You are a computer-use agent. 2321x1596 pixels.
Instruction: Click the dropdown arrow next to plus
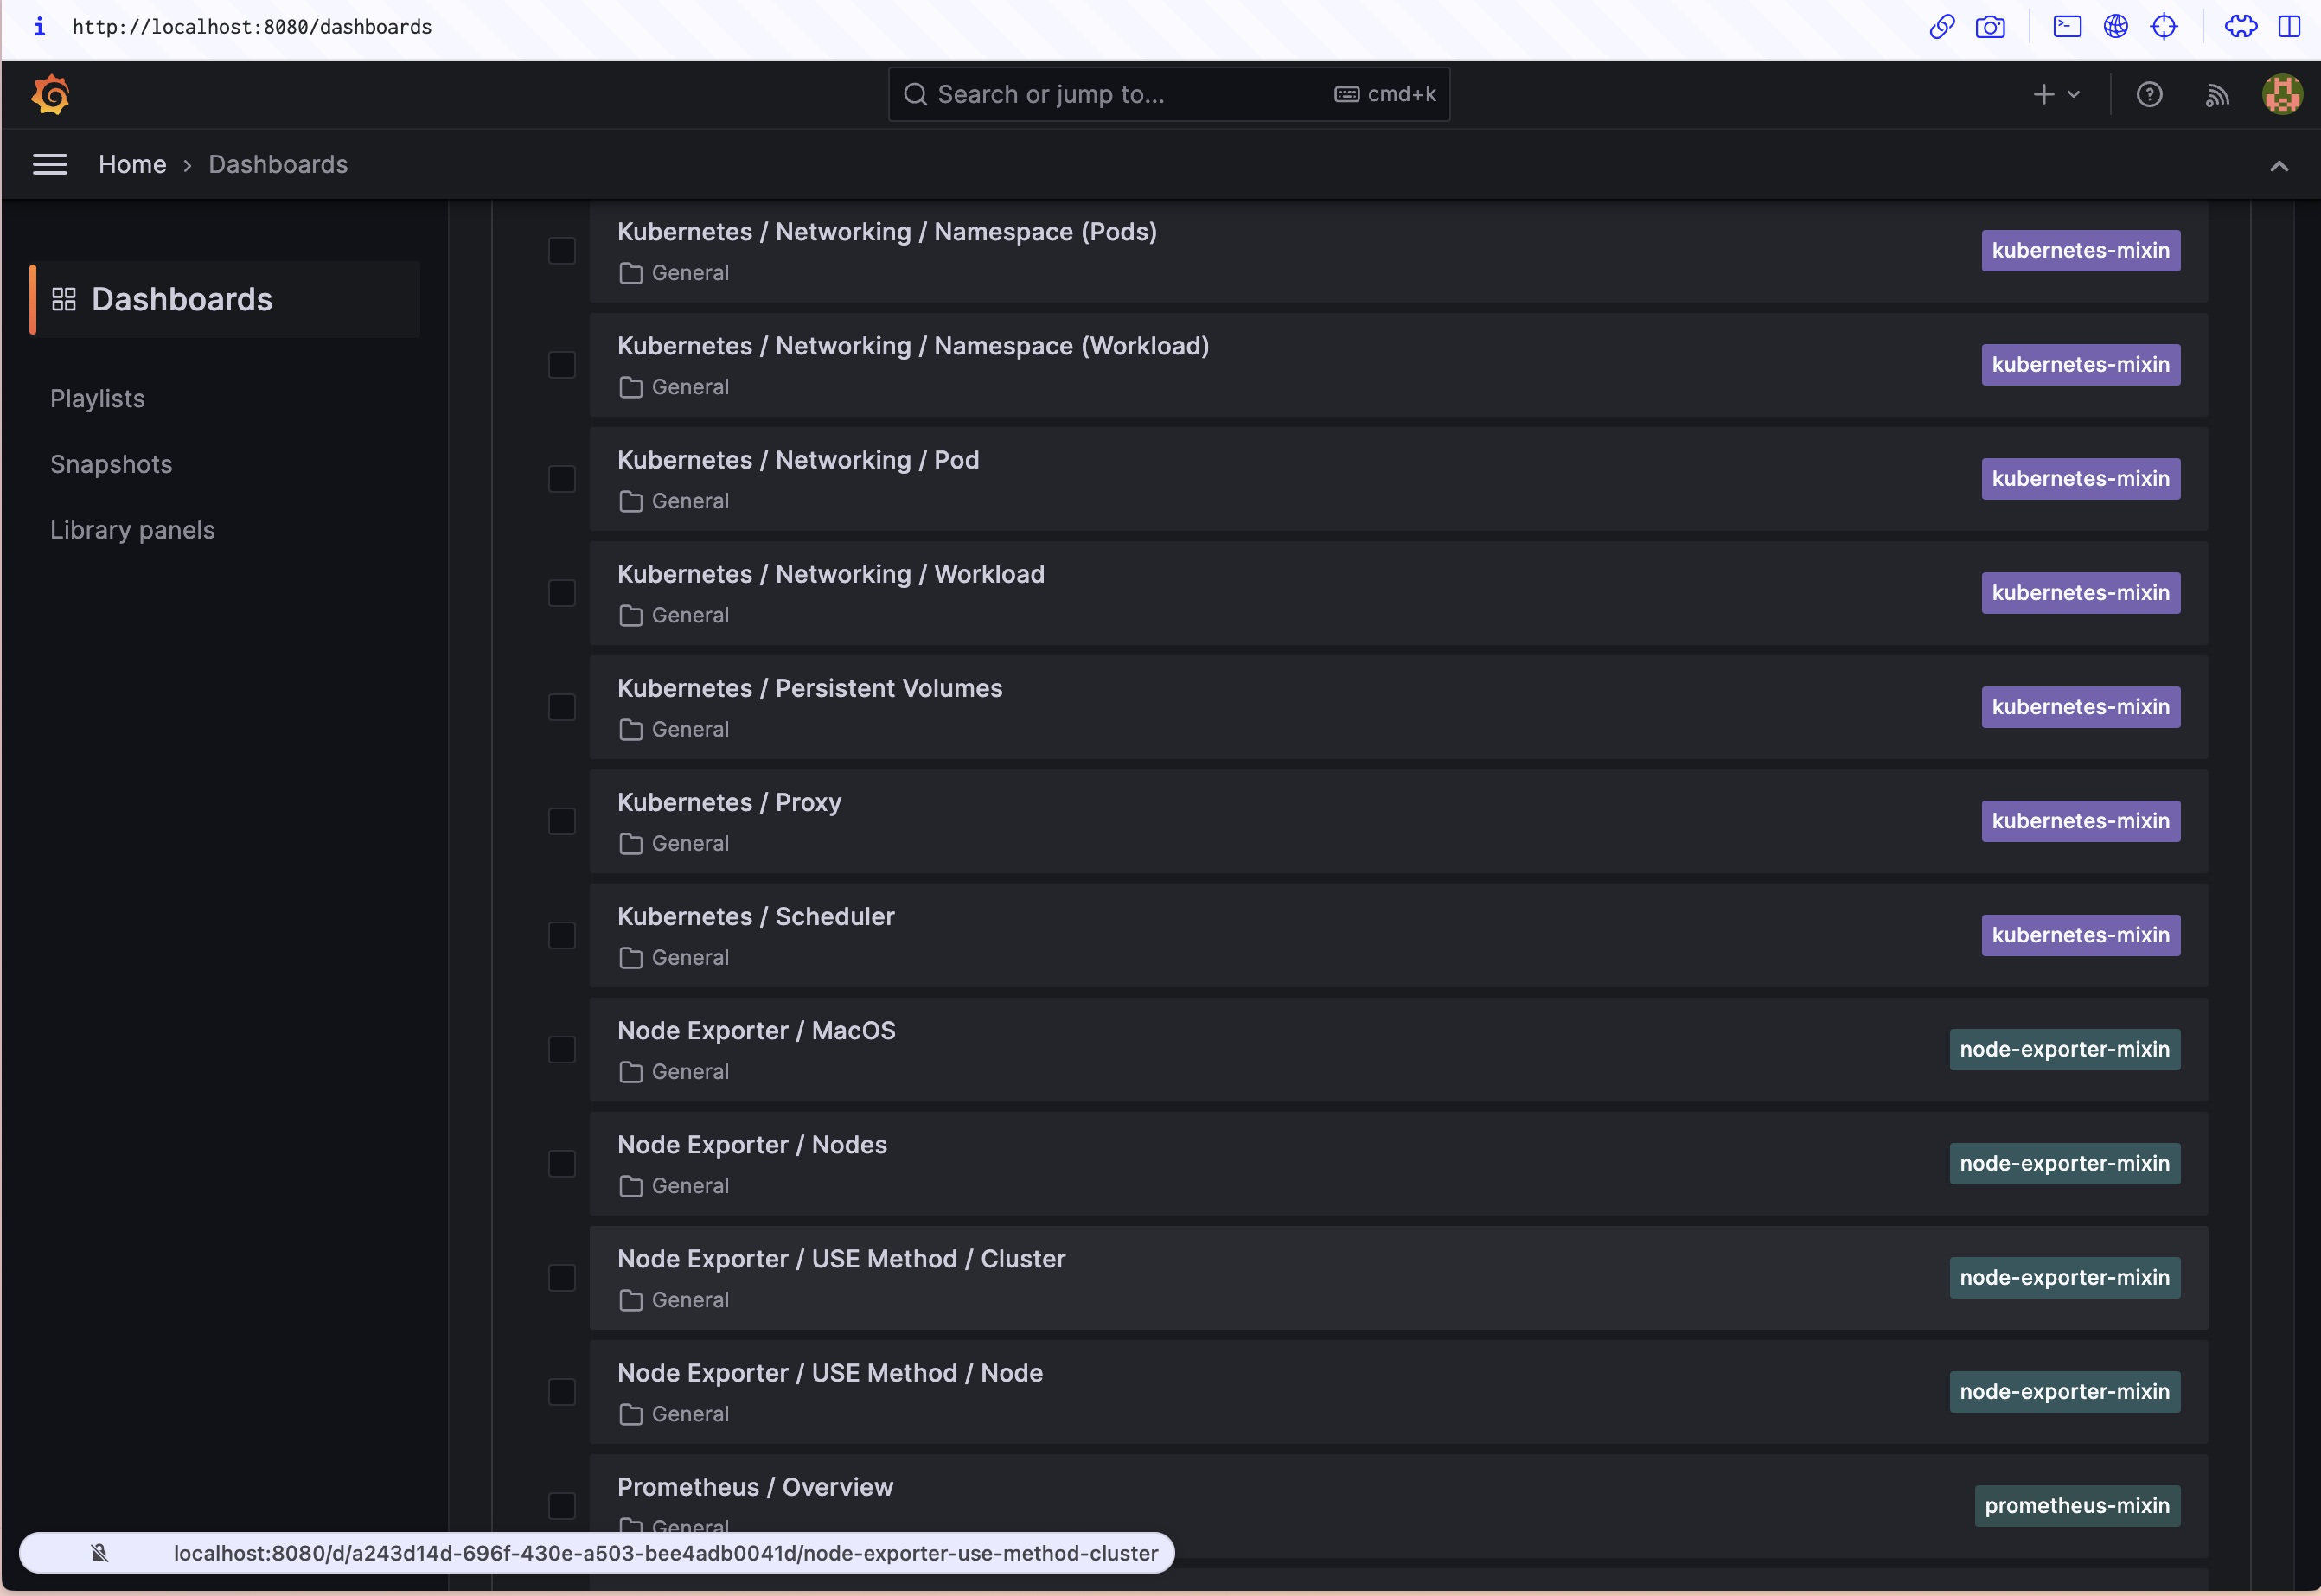point(2074,94)
